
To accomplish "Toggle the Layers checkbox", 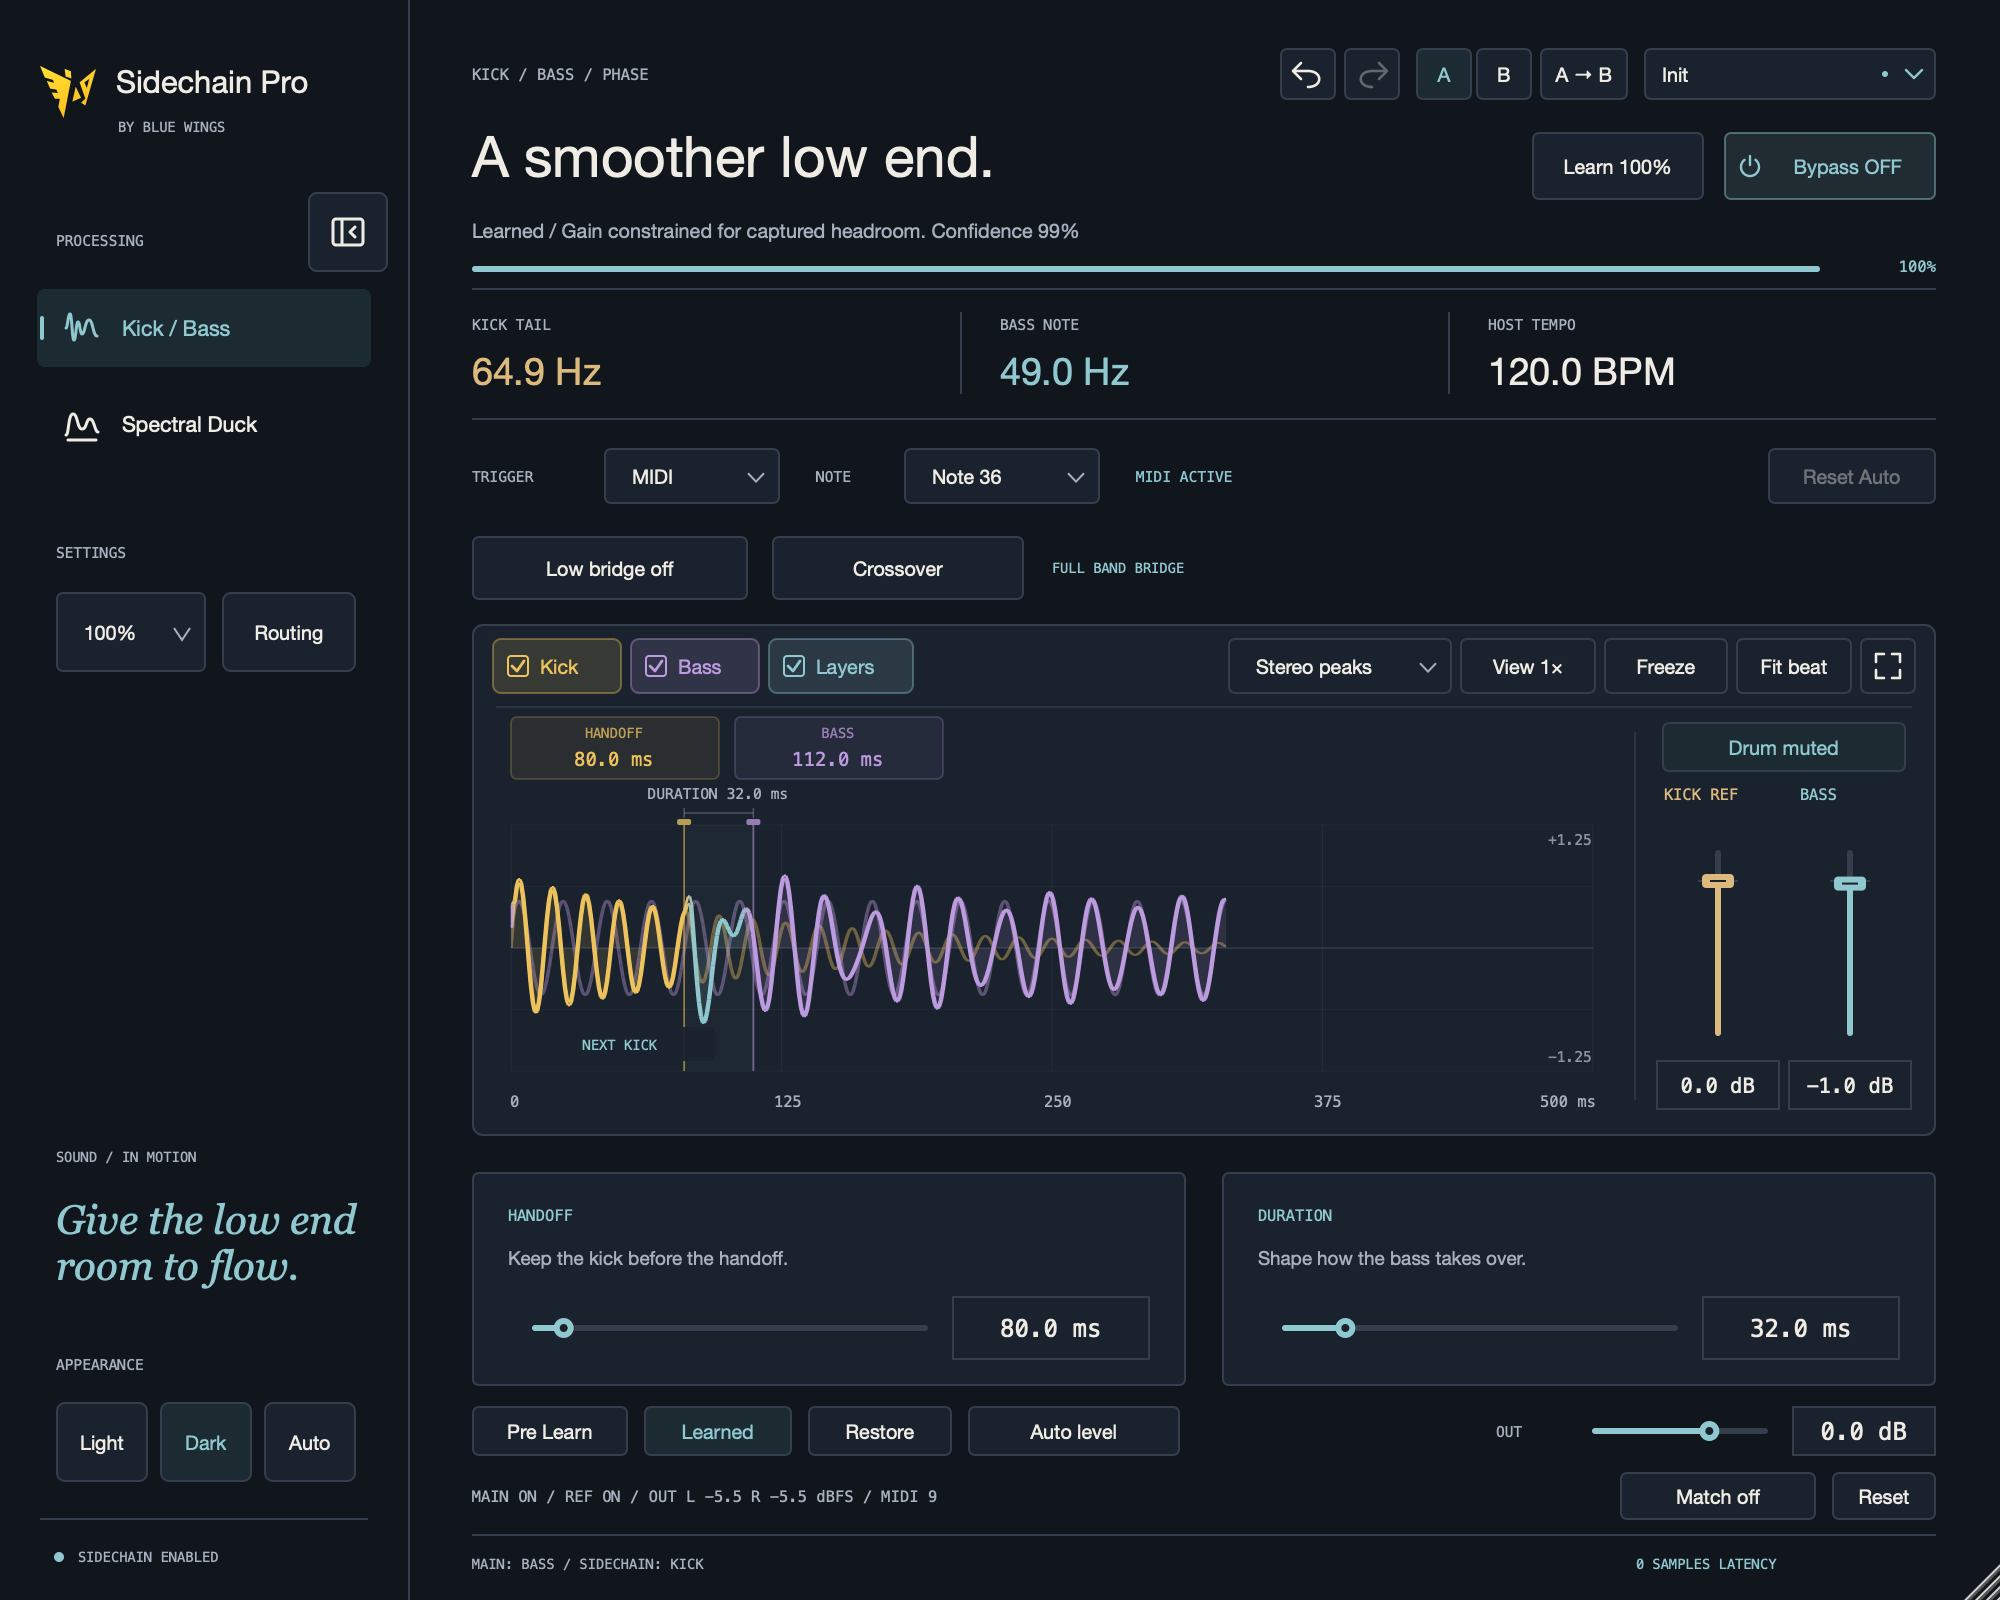I will coord(794,666).
